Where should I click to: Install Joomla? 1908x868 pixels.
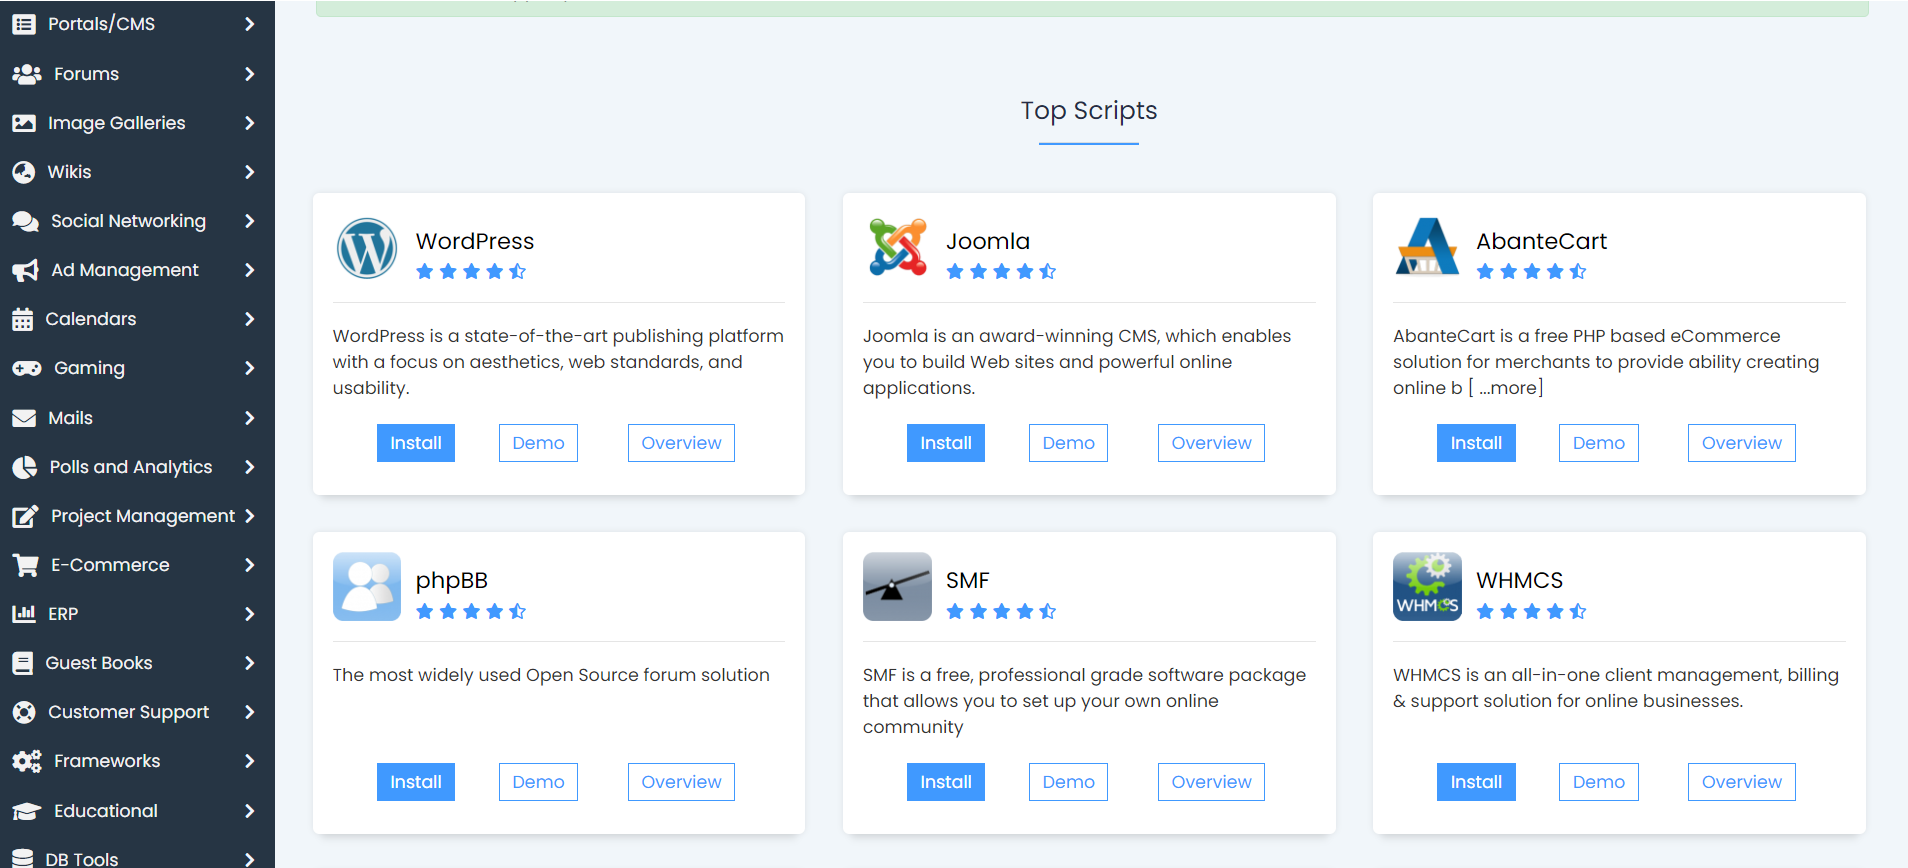click(946, 443)
